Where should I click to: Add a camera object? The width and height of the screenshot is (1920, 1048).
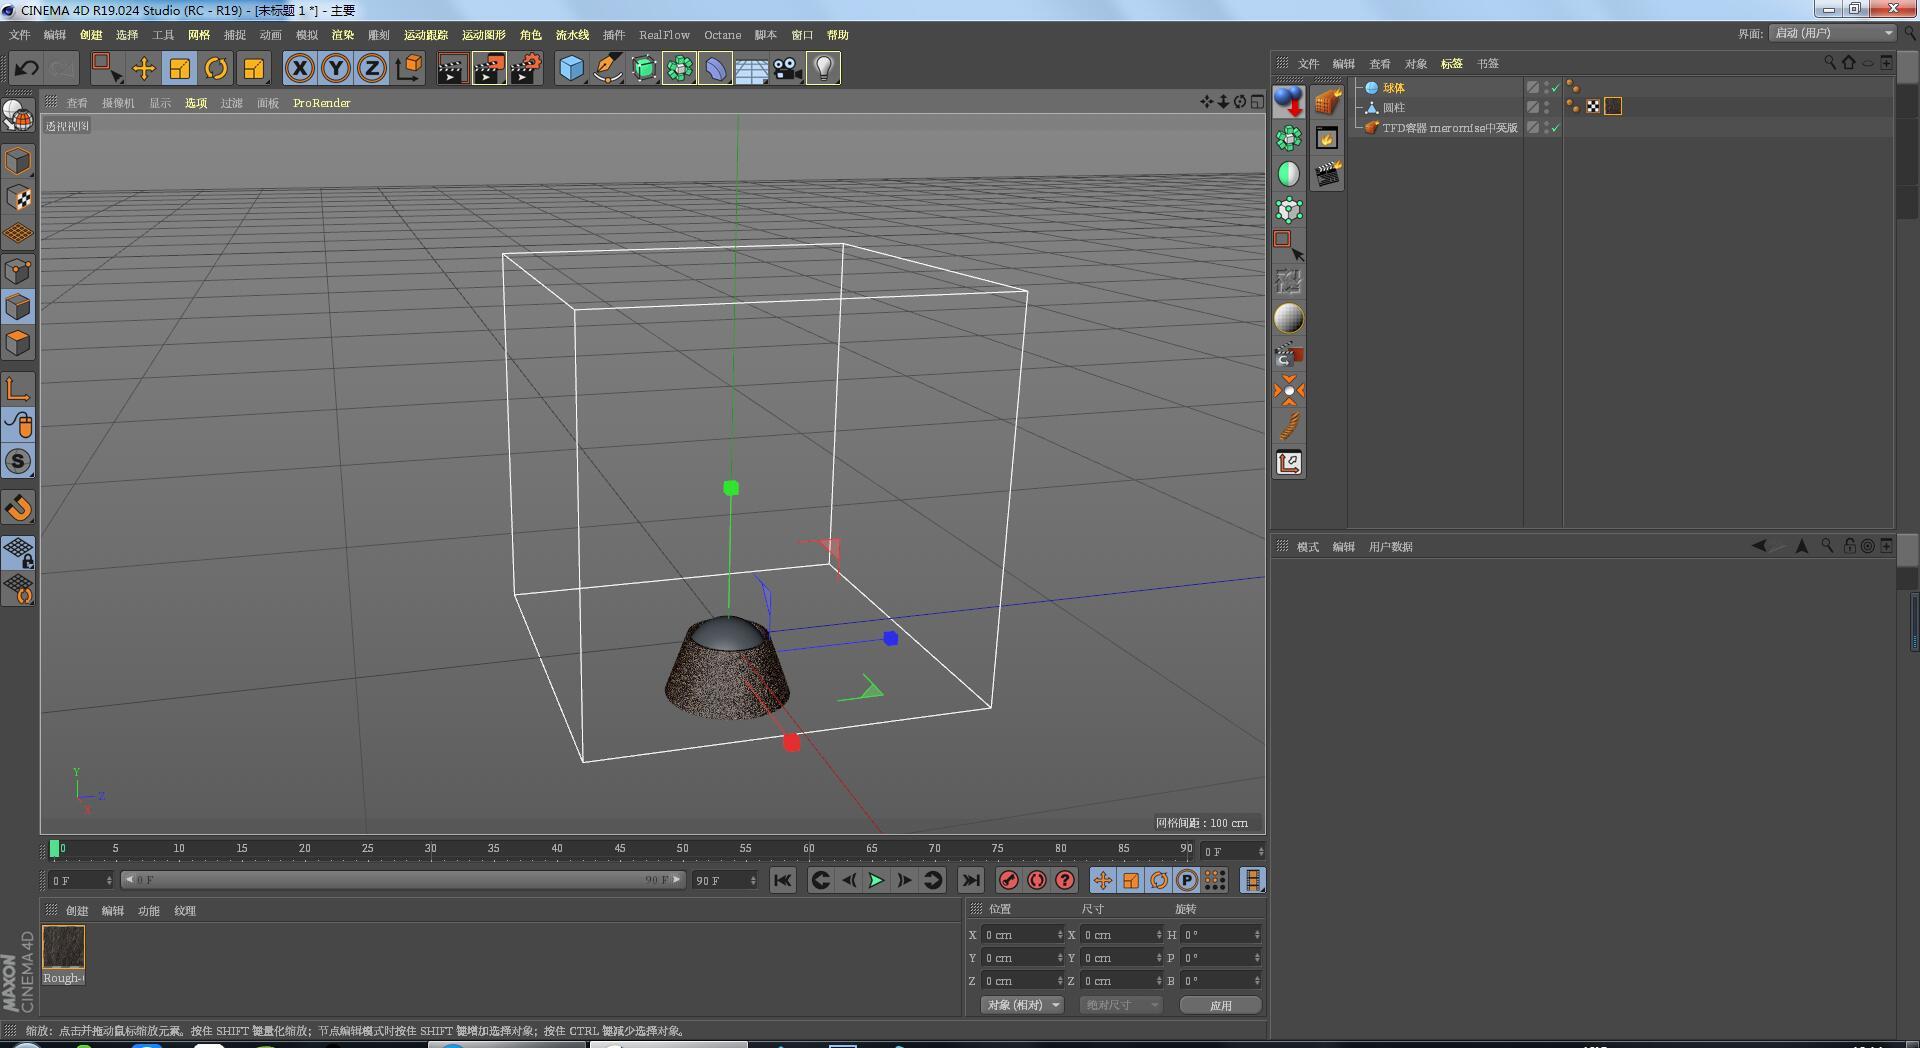[x=787, y=69]
